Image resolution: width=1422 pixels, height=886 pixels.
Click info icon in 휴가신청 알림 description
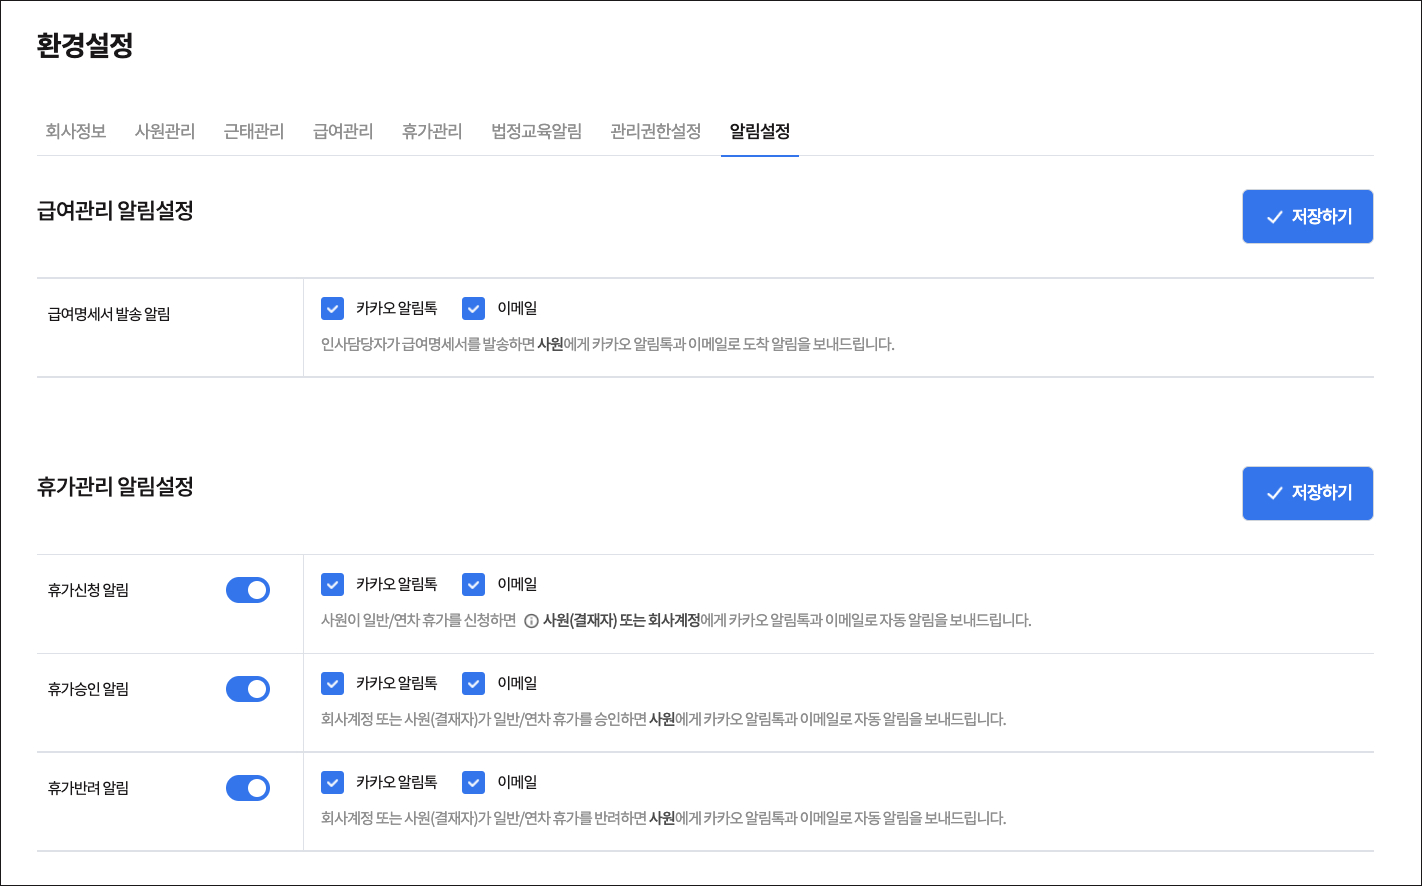tap(531, 621)
